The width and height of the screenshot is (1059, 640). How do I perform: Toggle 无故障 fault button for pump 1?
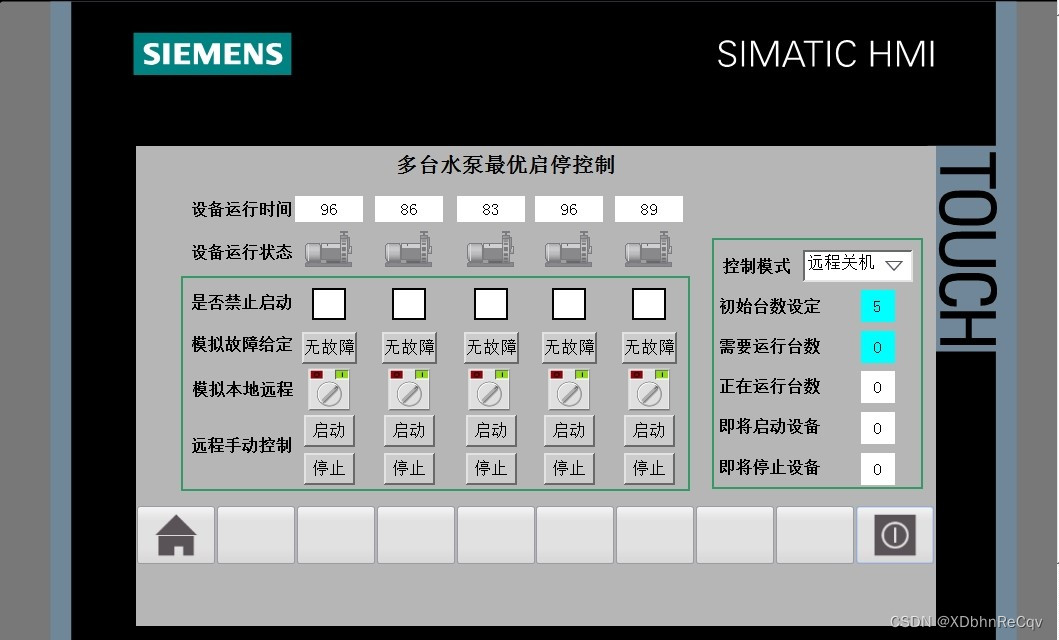(x=330, y=347)
